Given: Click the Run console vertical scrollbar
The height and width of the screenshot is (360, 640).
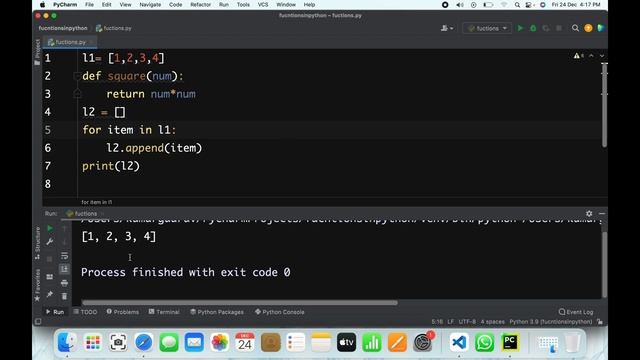Looking at the screenshot, I should click(x=604, y=264).
